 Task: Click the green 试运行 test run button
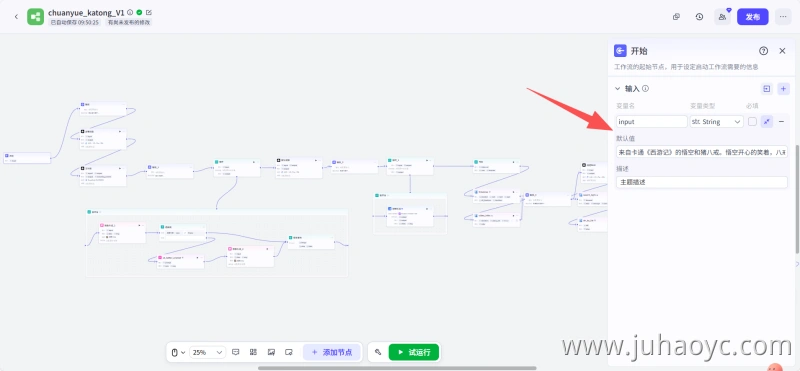click(x=414, y=352)
